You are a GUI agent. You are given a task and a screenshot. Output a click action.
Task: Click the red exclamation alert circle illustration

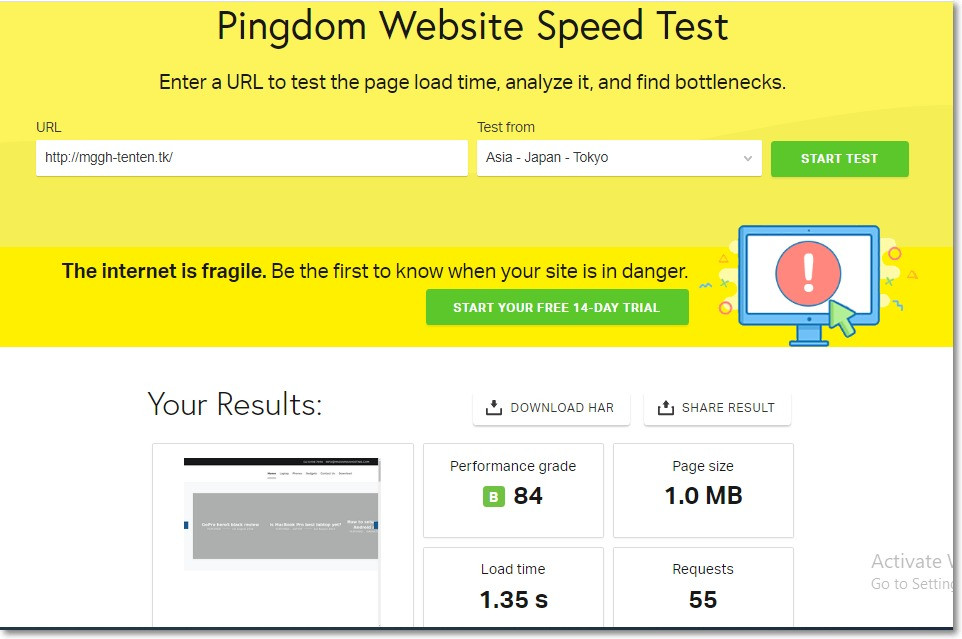pyautogui.click(x=808, y=274)
